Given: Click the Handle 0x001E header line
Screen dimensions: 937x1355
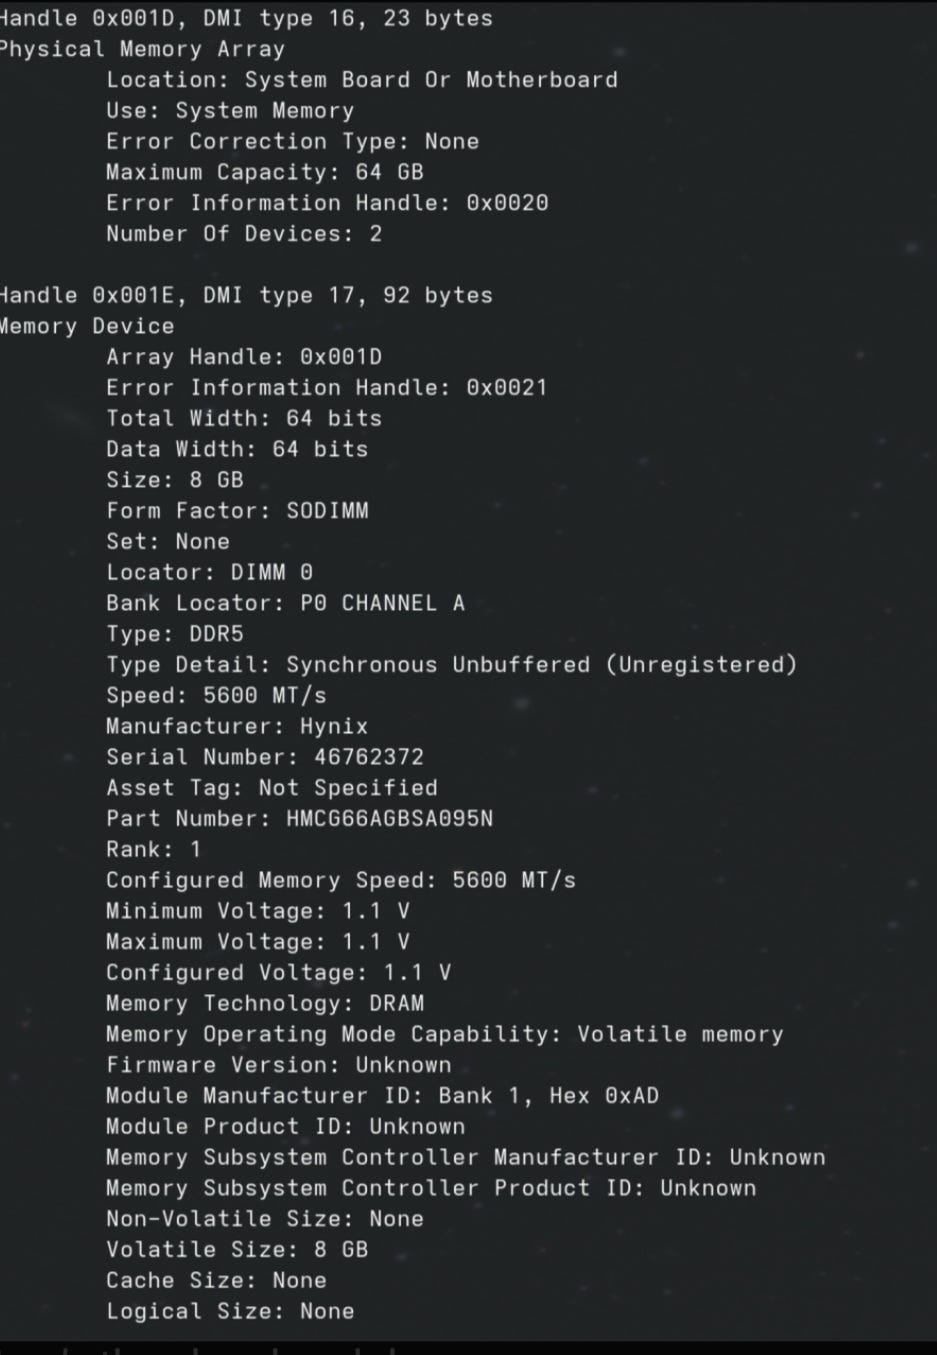Looking at the screenshot, I should point(245,295).
